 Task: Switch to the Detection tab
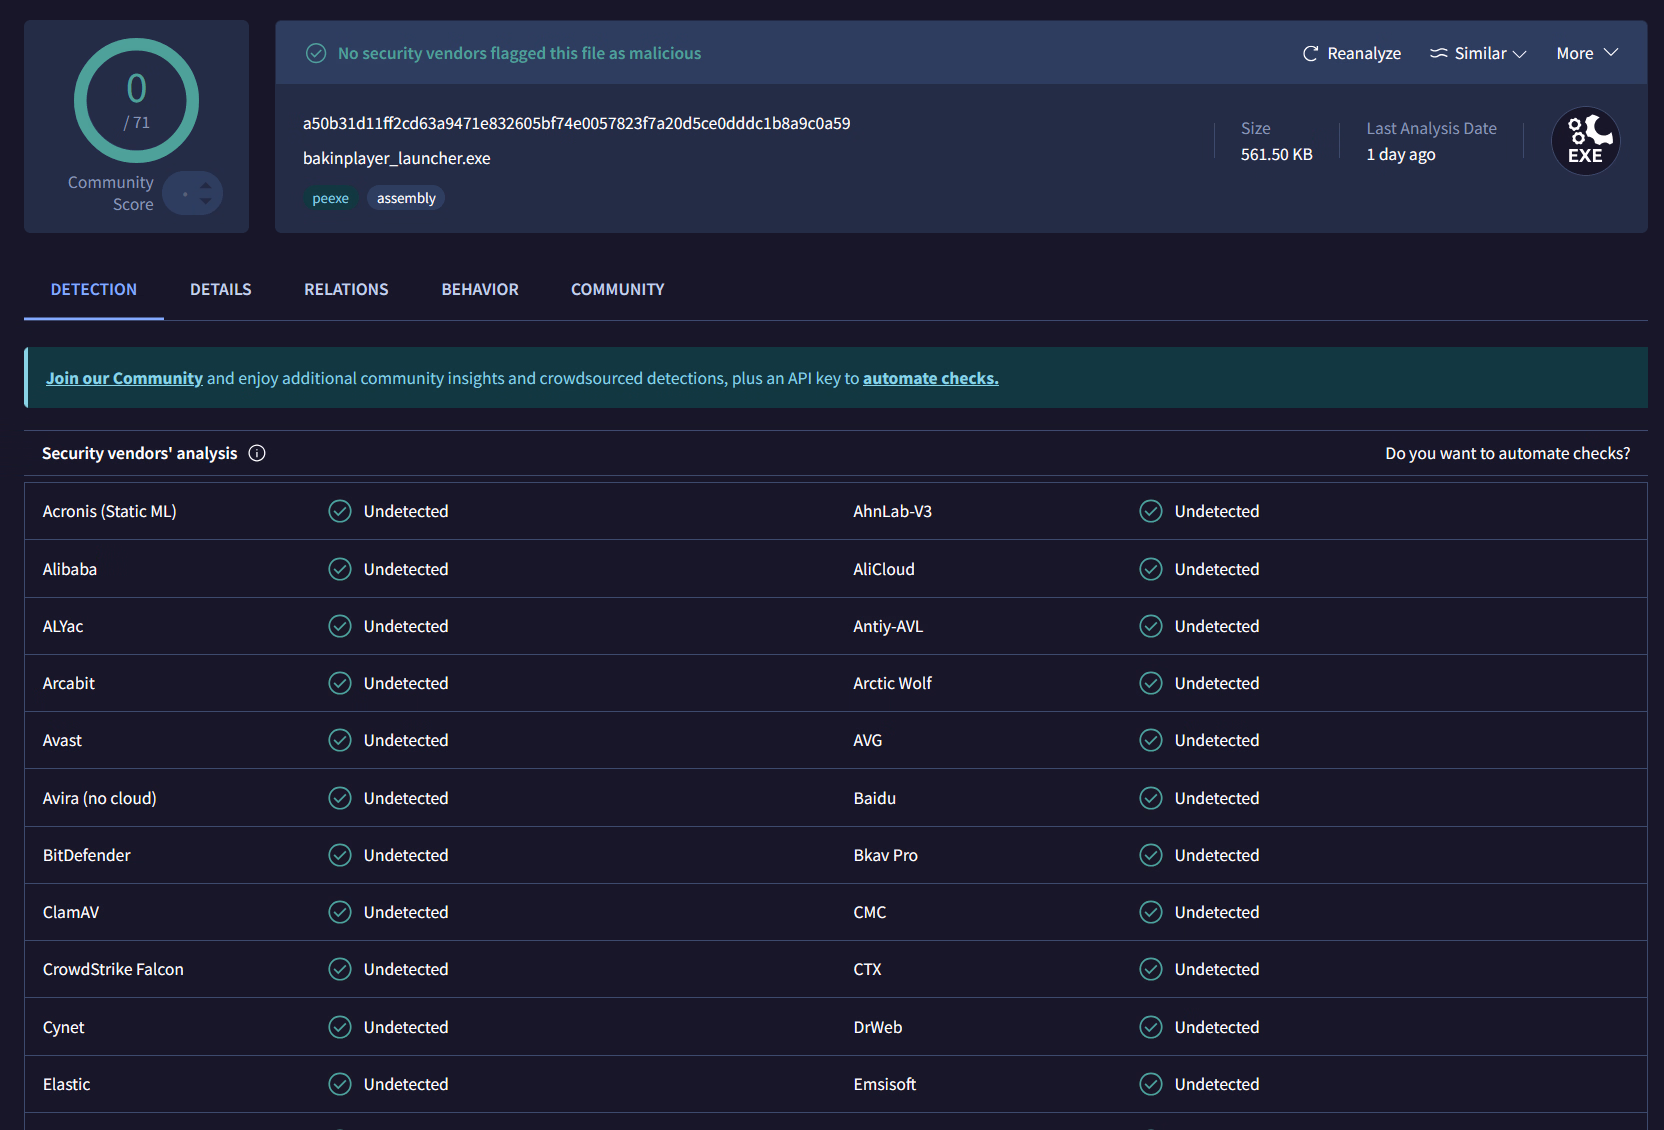tap(94, 289)
